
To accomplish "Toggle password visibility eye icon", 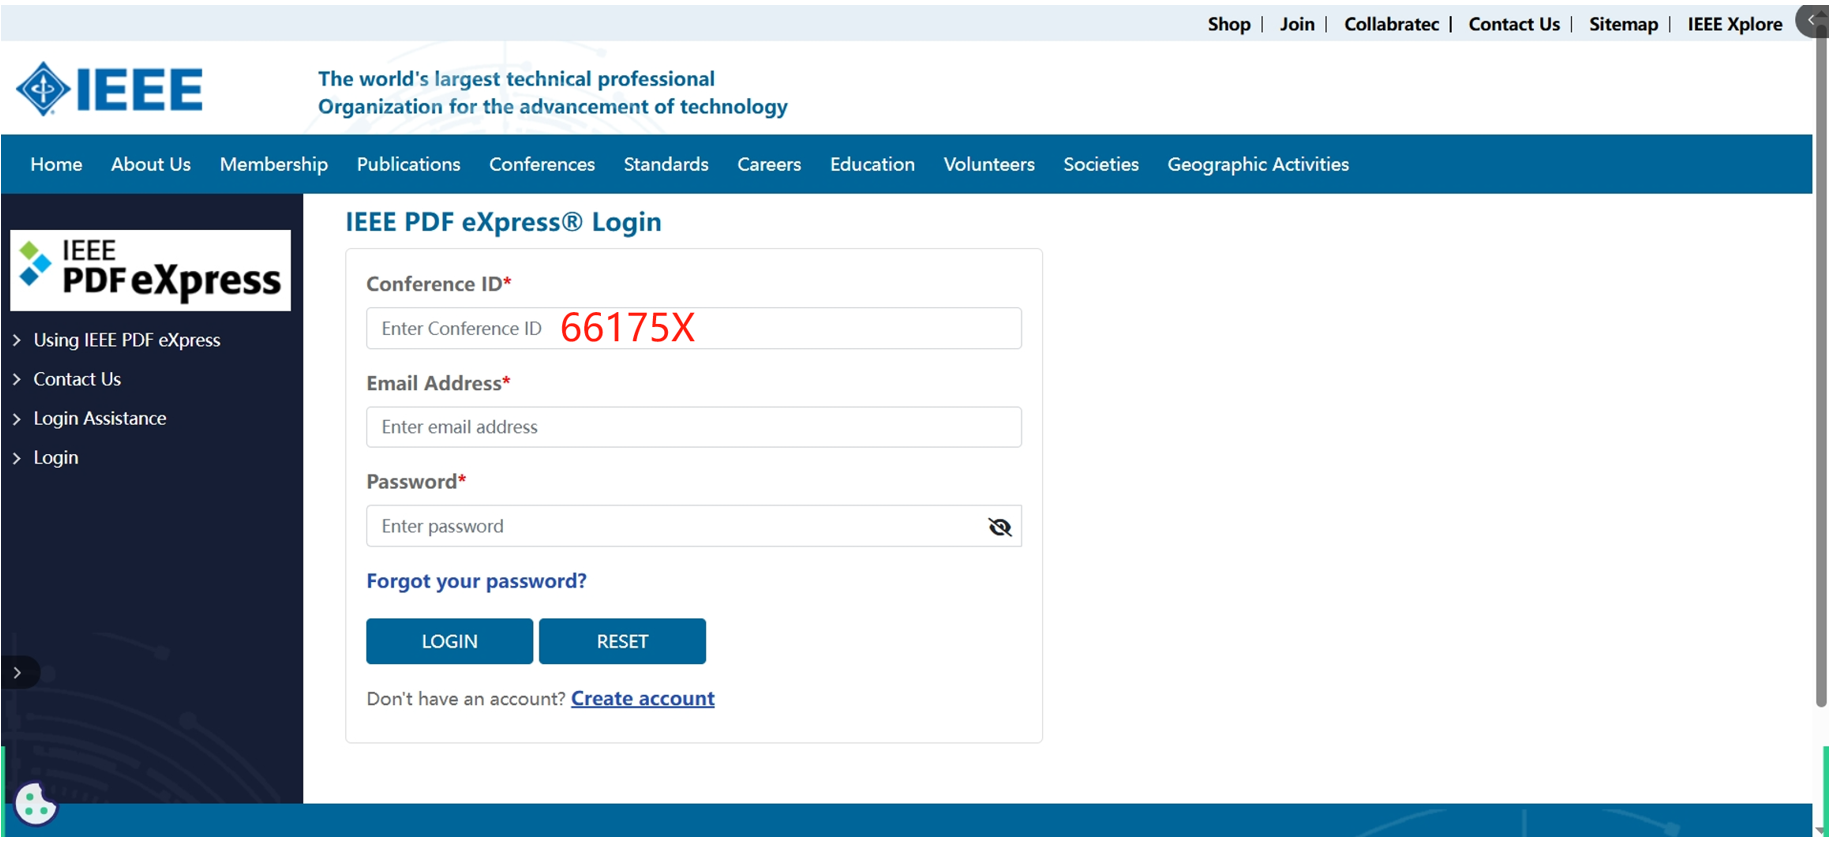I will (x=999, y=527).
